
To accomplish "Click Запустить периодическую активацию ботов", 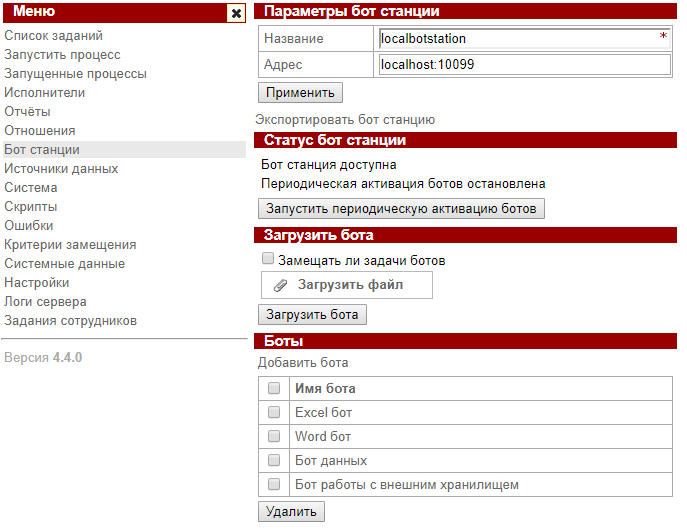I will 401,208.
